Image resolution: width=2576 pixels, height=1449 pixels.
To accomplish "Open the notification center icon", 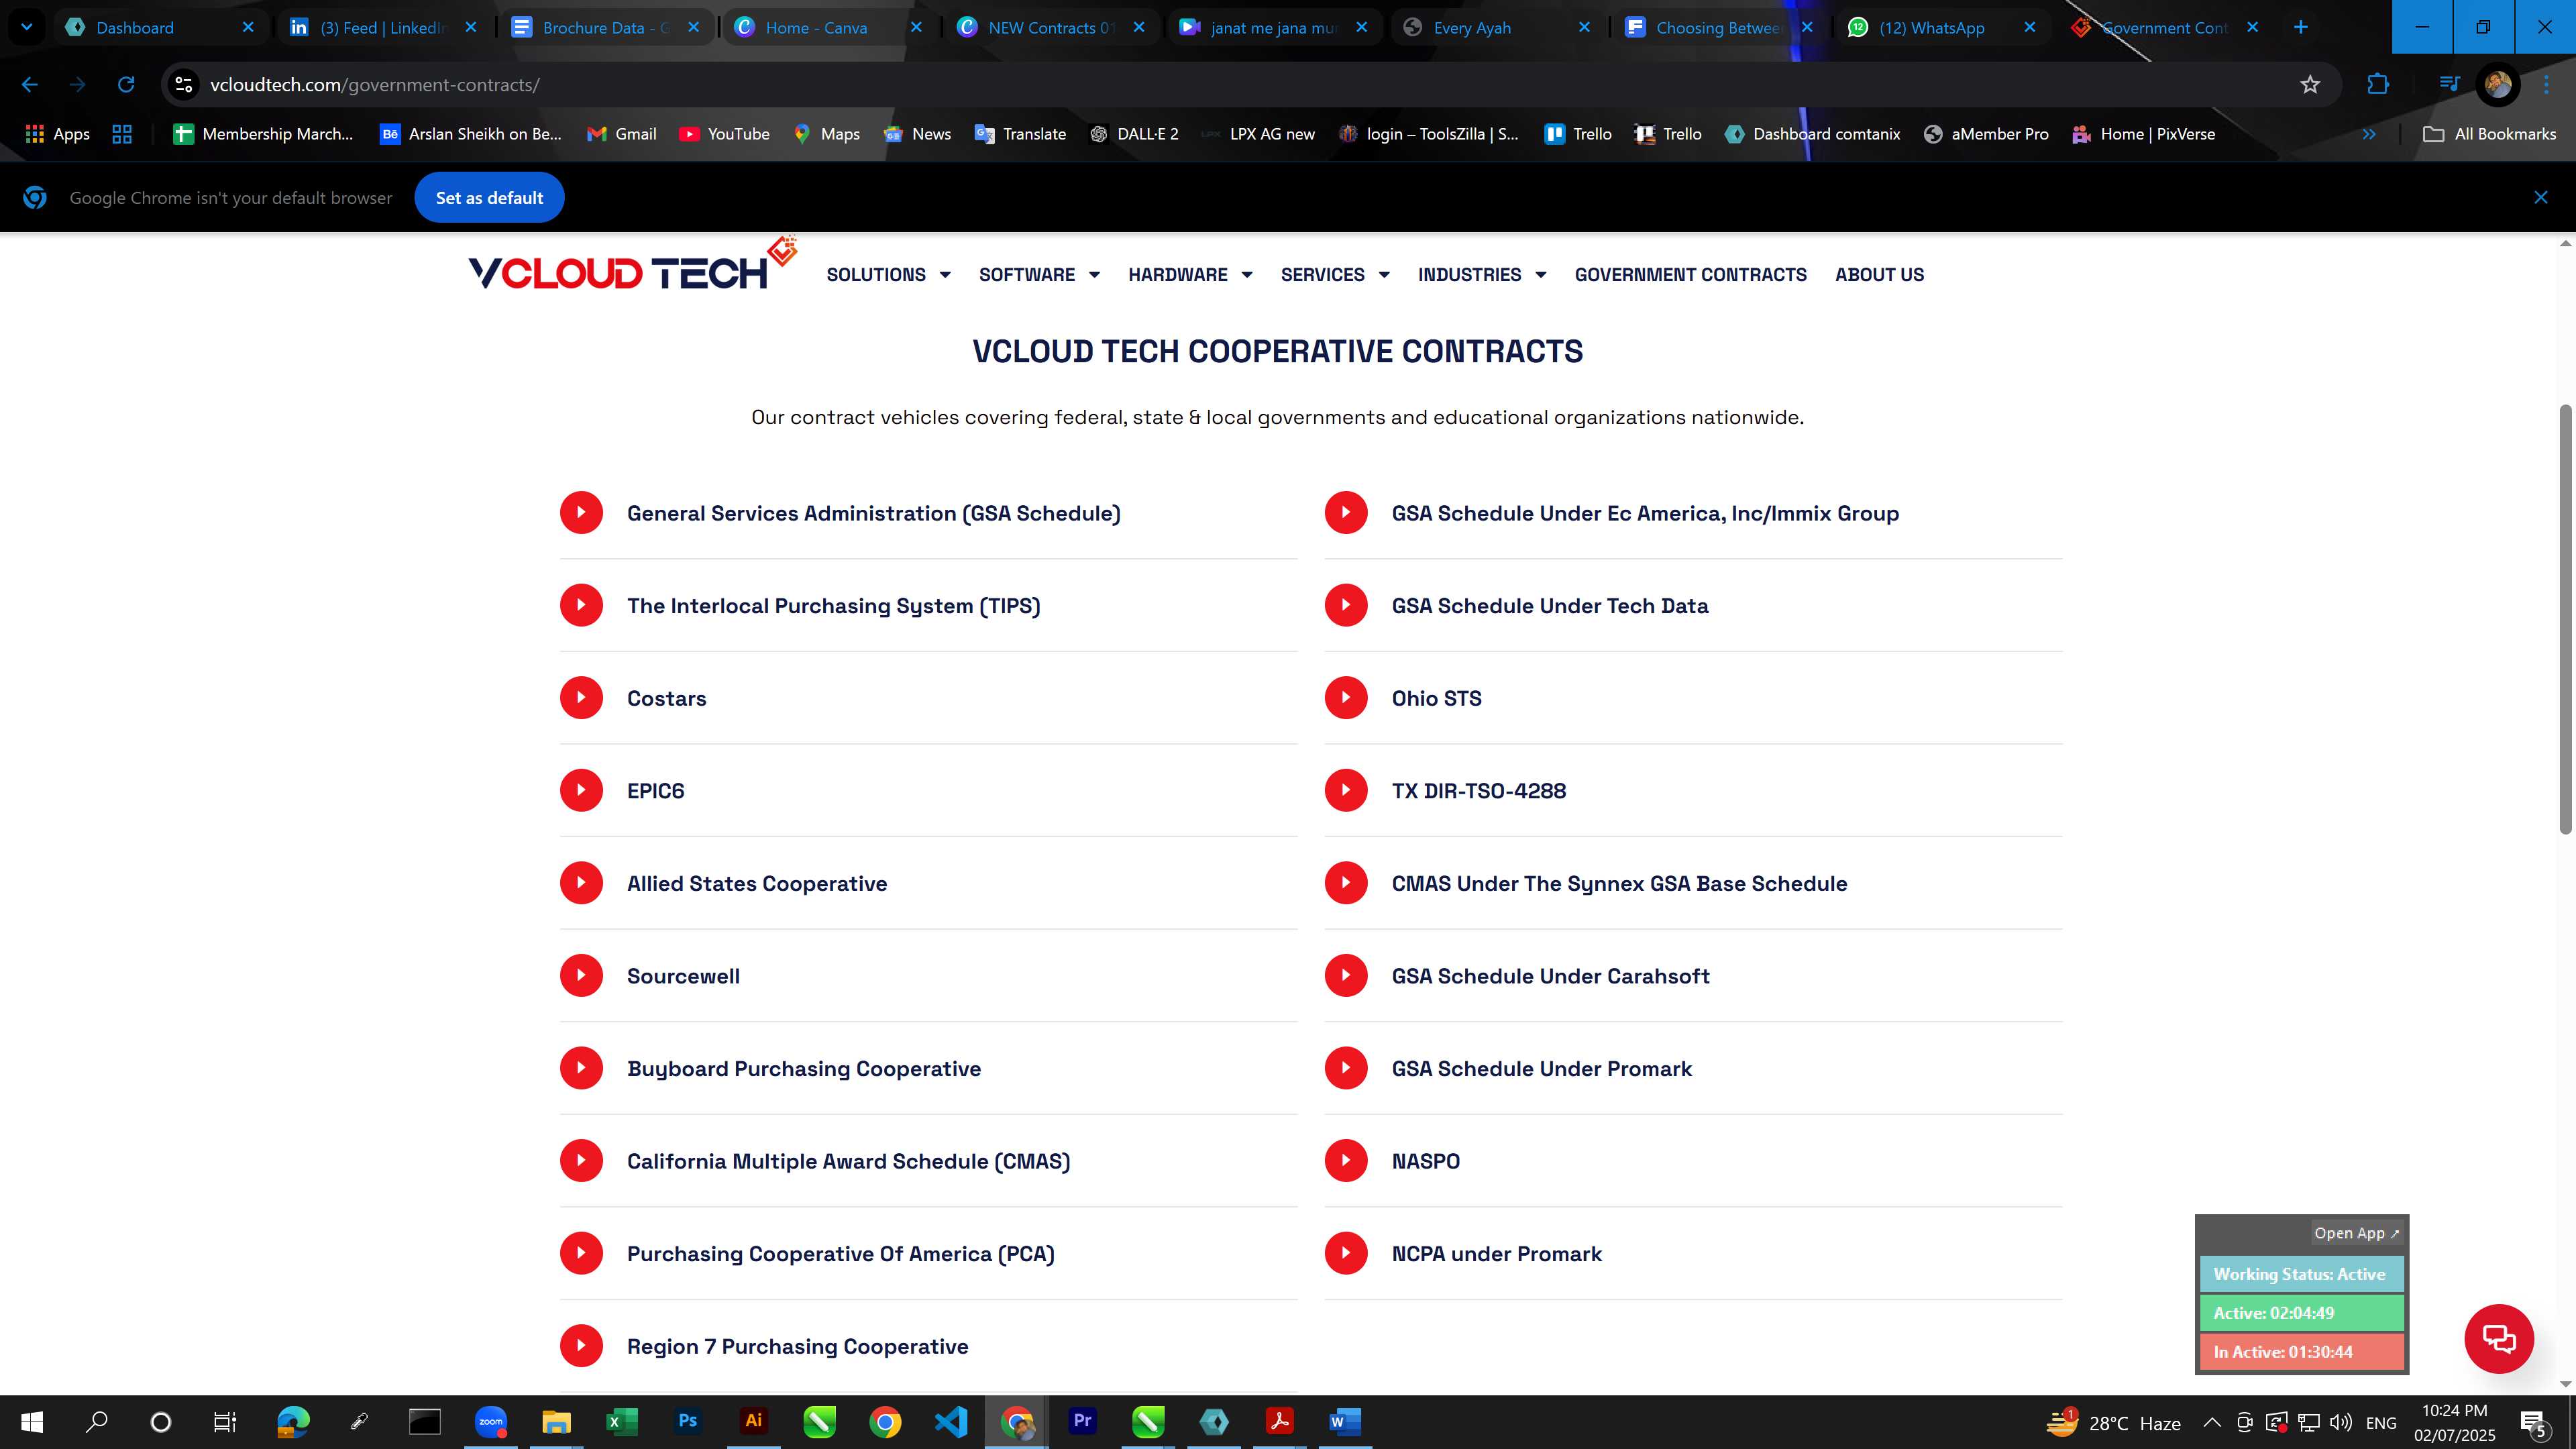I will (x=2534, y=1422).
